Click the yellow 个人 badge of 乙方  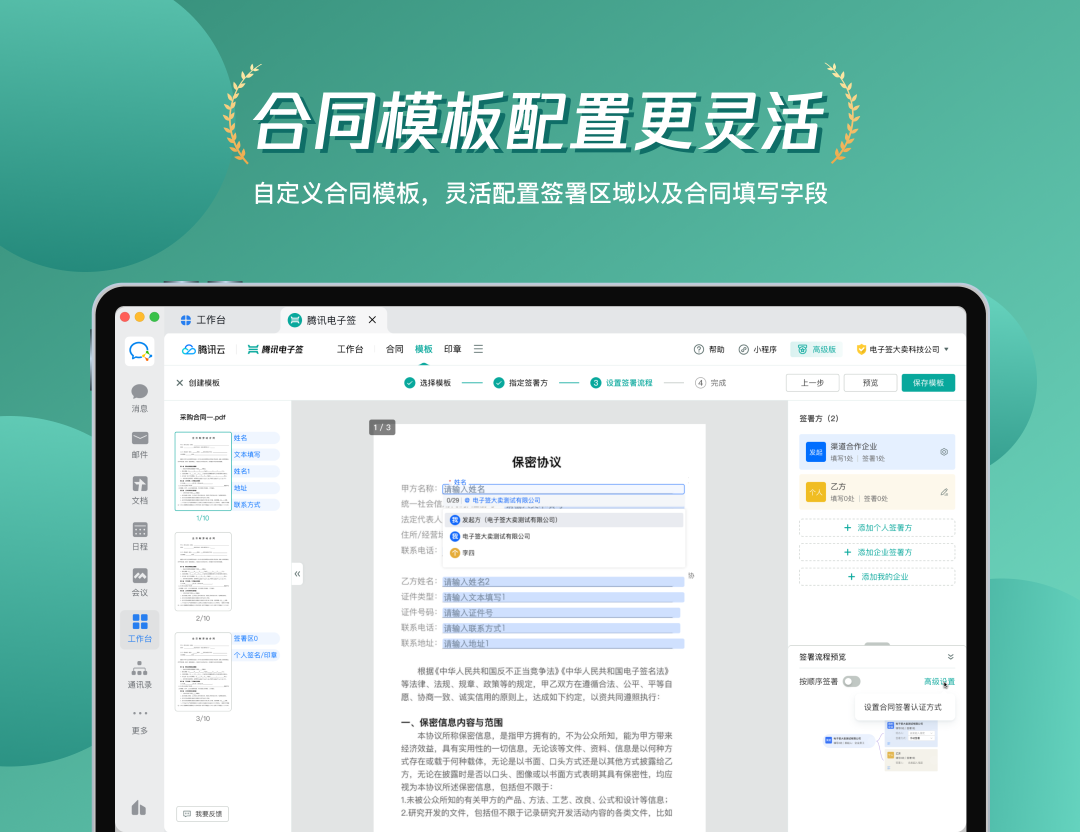[816, 492]
